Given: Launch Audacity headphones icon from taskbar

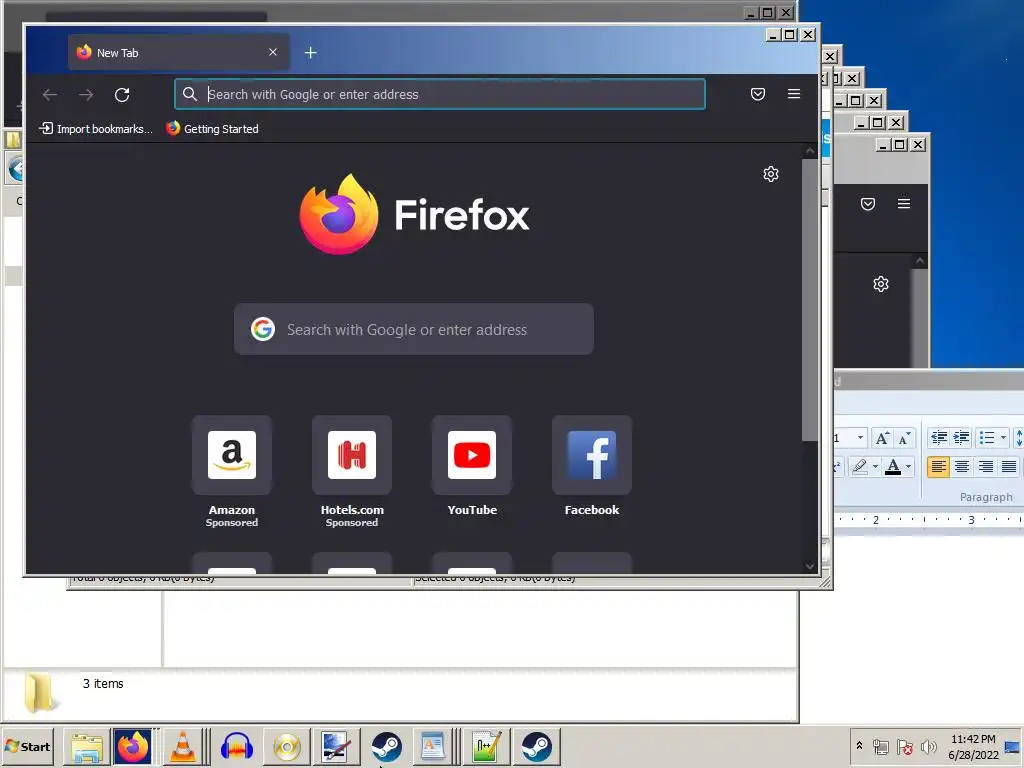Looking at the screenshot, I should click(236, 746).
